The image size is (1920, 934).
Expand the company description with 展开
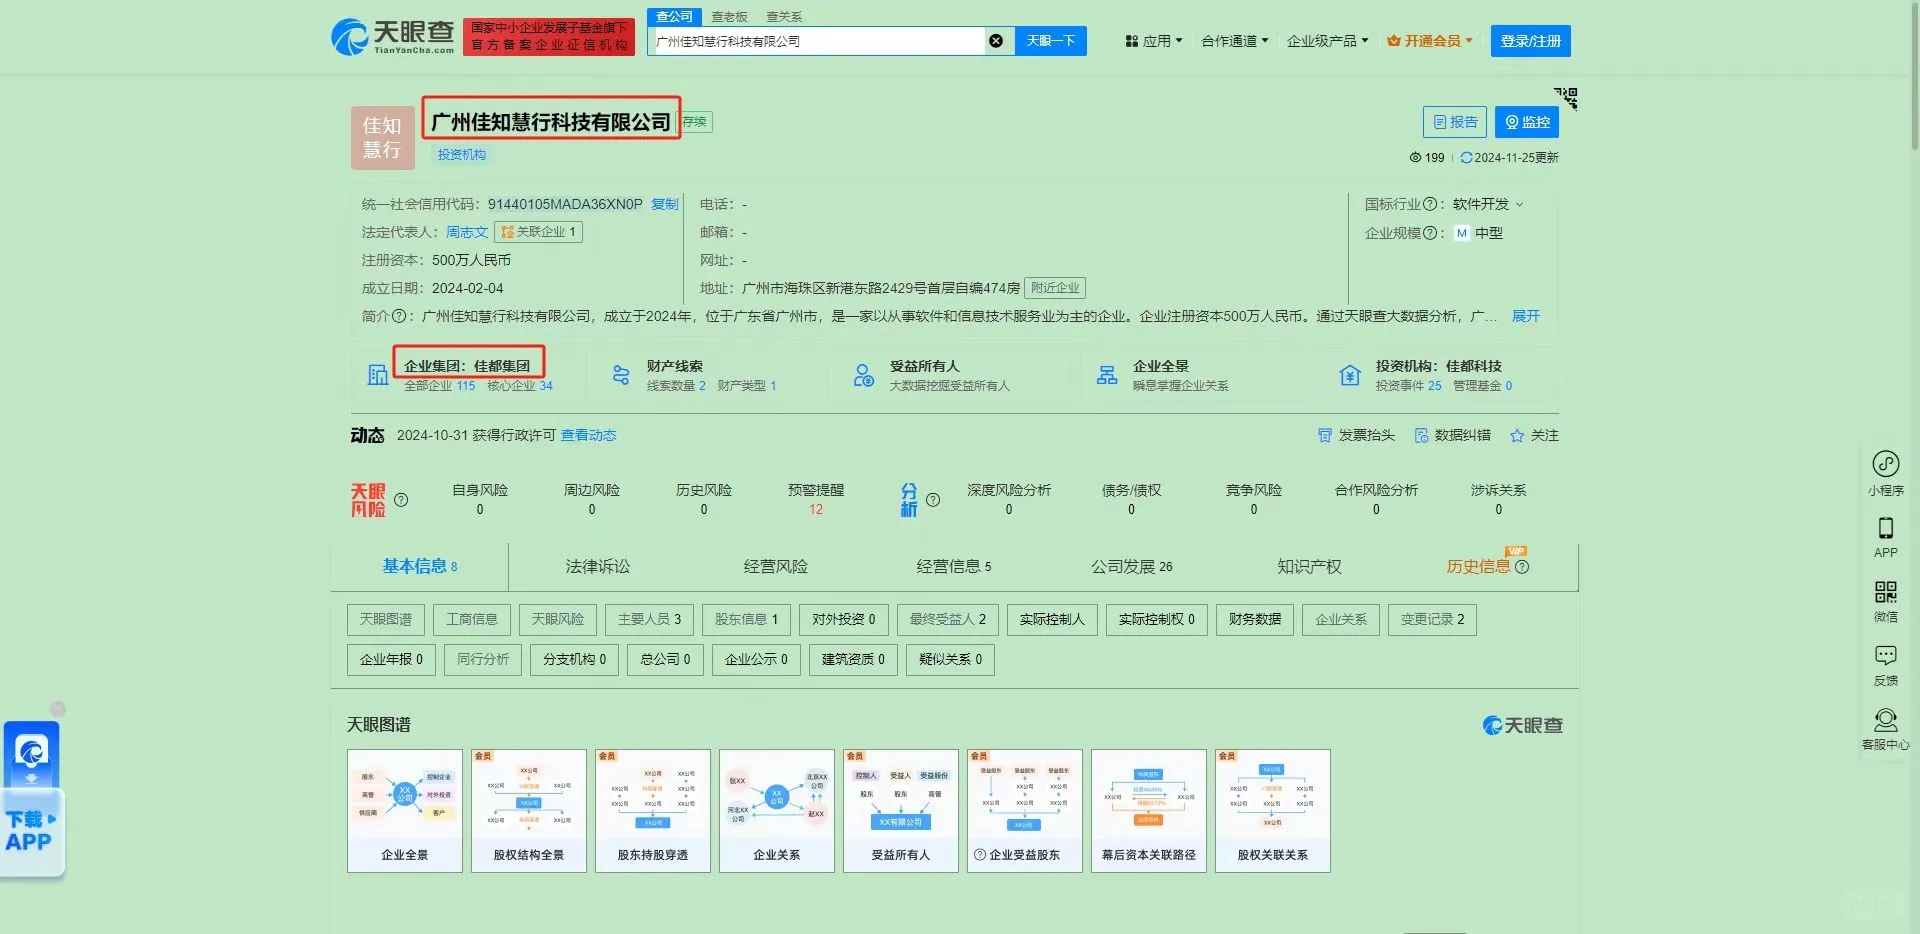[1526, 316]
